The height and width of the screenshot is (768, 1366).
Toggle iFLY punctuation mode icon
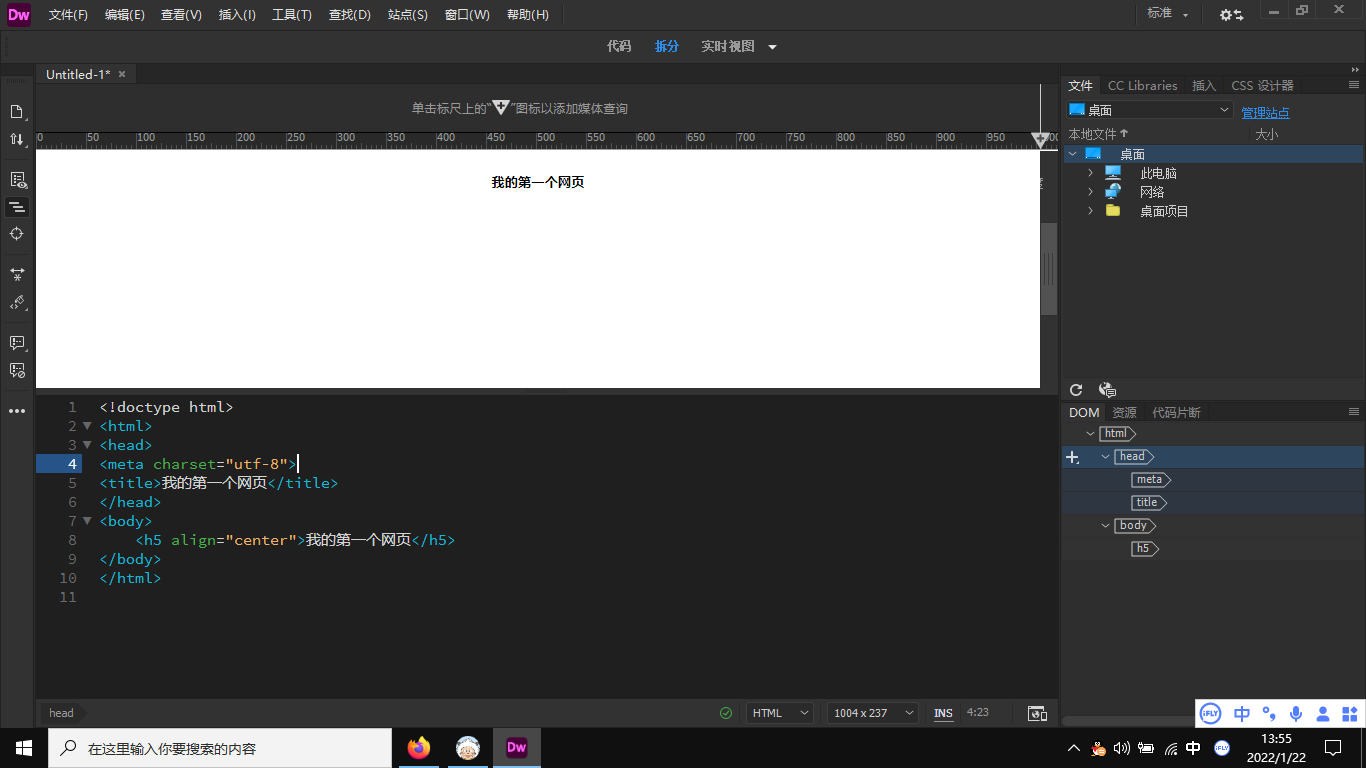[1269, 713]
